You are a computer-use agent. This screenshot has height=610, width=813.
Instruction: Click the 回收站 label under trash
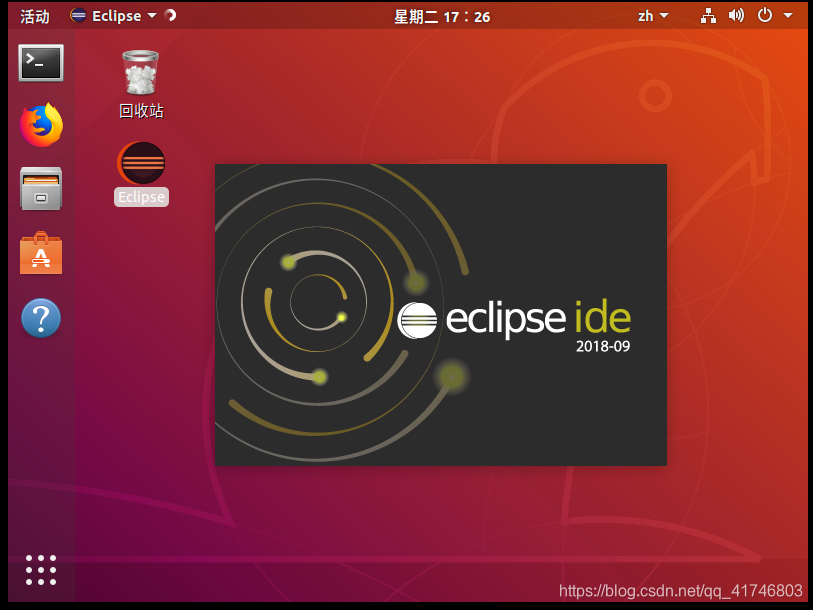[141, 111]
